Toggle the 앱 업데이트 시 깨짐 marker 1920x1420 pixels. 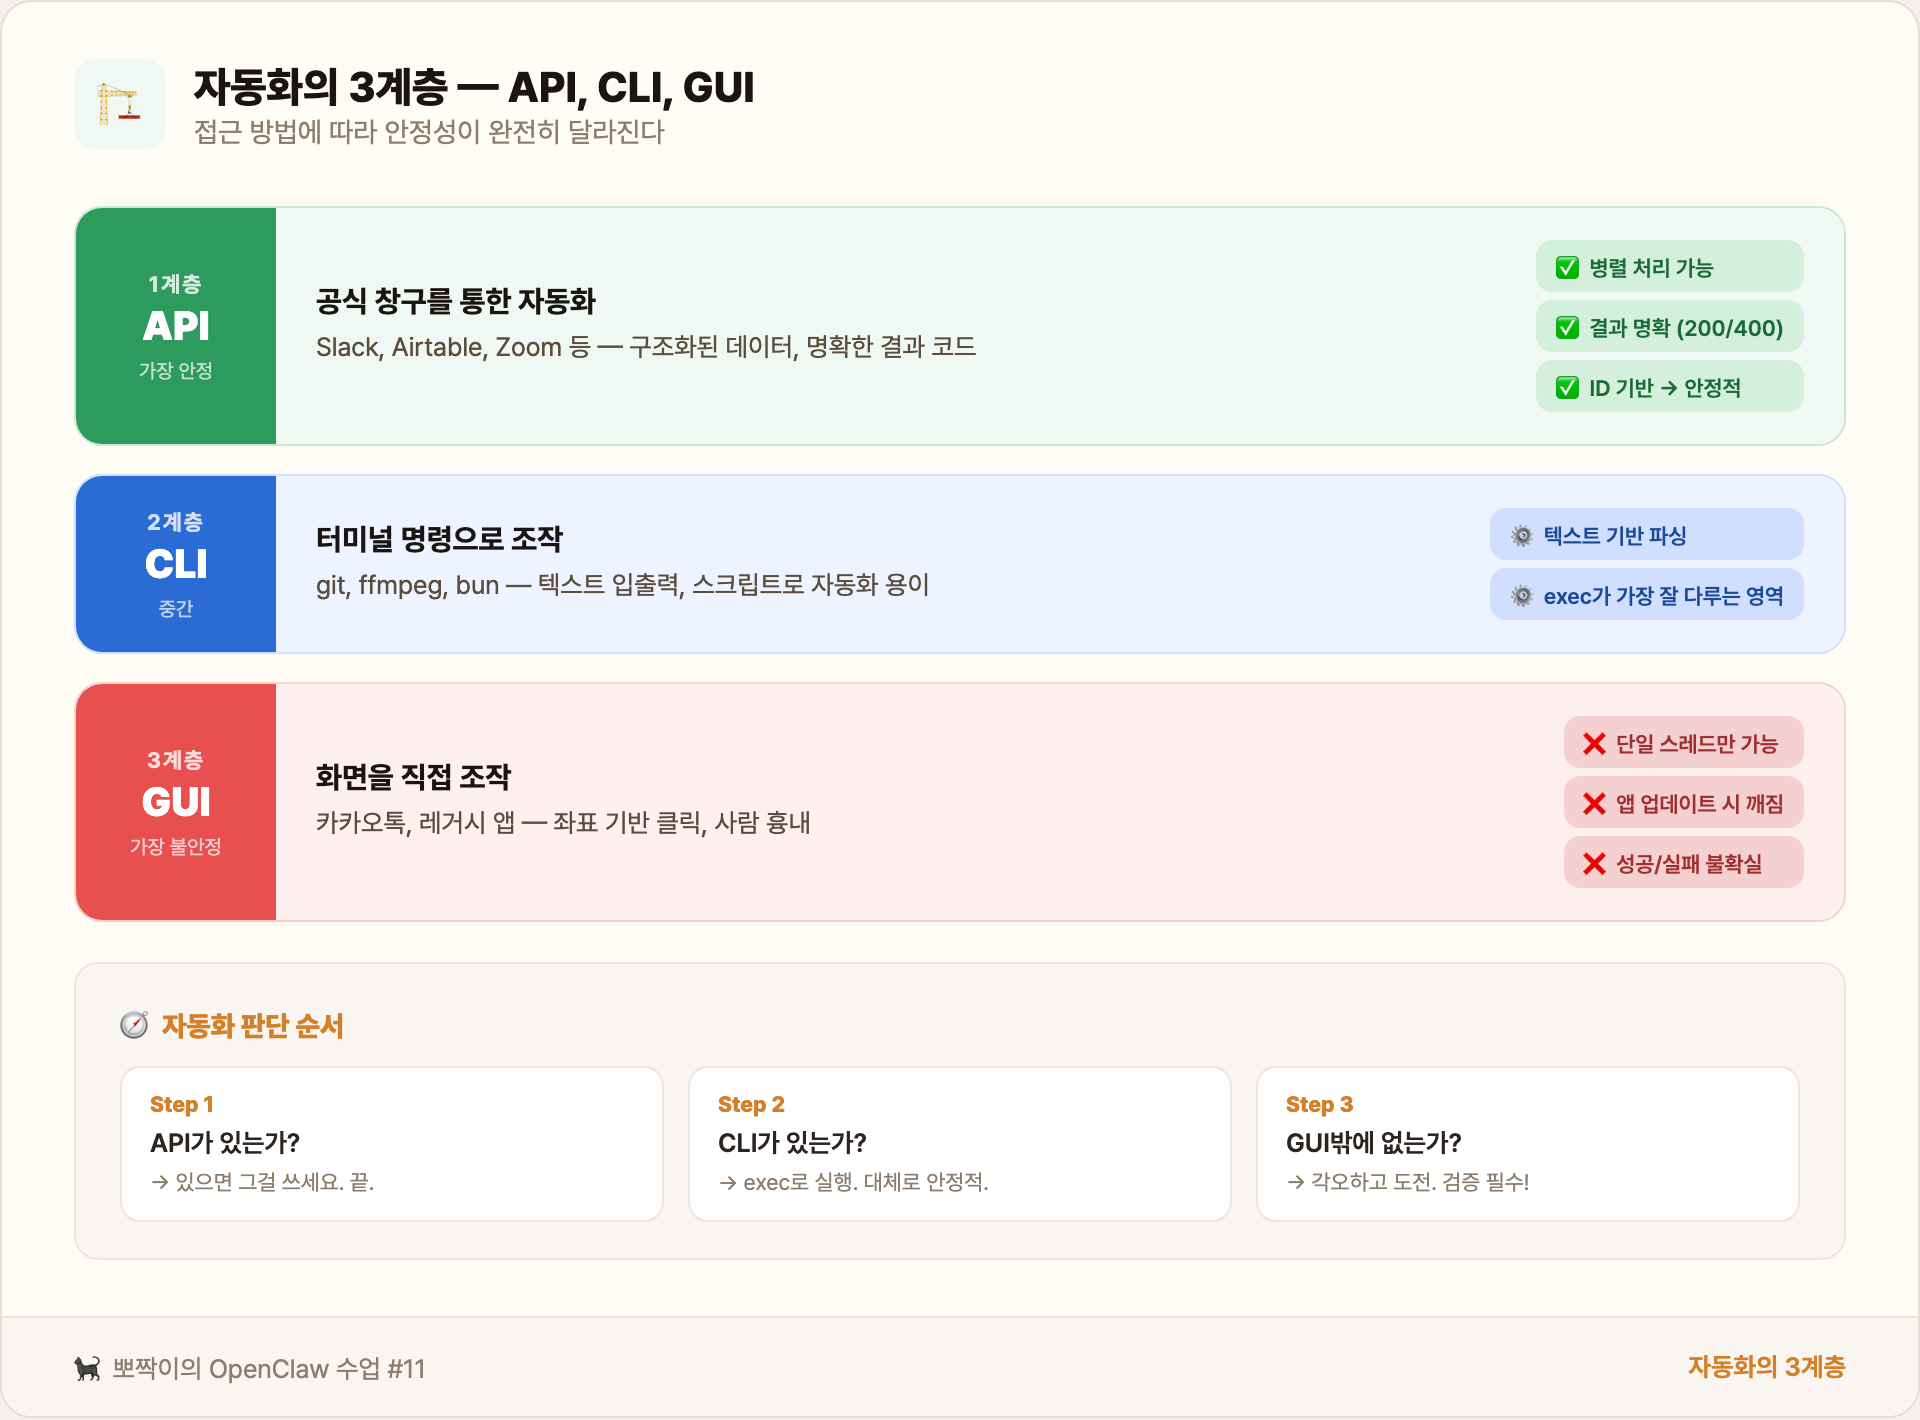tap(1594, 802)
